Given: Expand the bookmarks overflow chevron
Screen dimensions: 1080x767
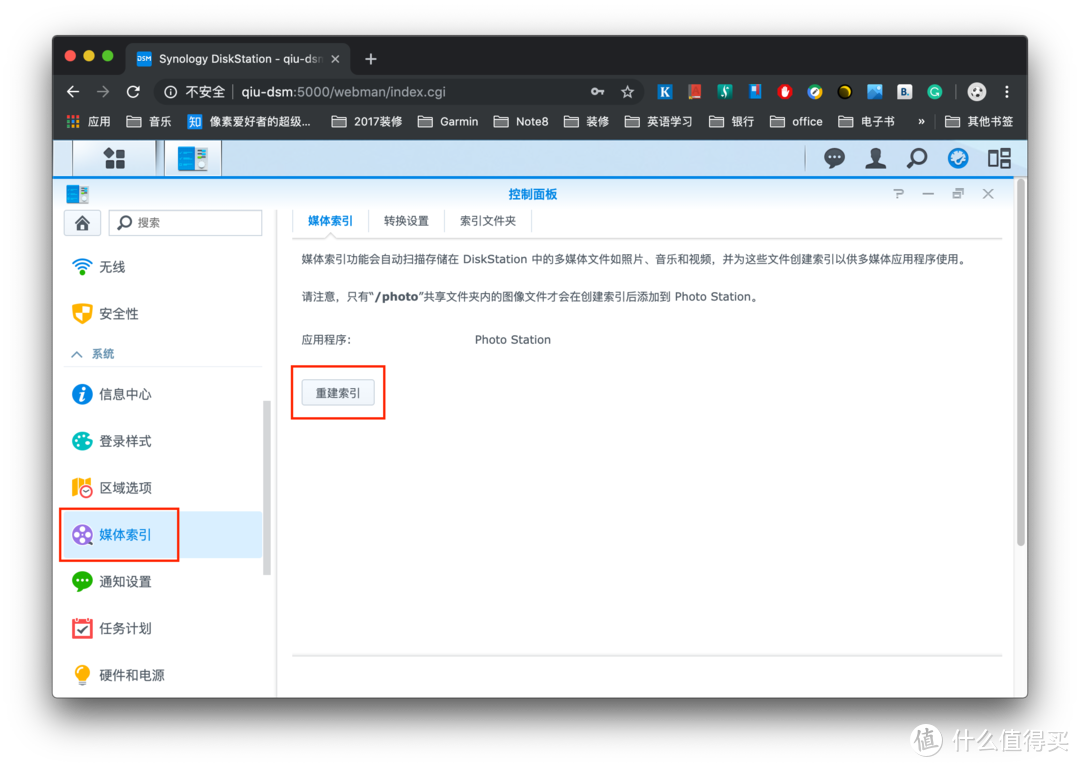Looking at the screenshot, I should [x=921, y=121].
